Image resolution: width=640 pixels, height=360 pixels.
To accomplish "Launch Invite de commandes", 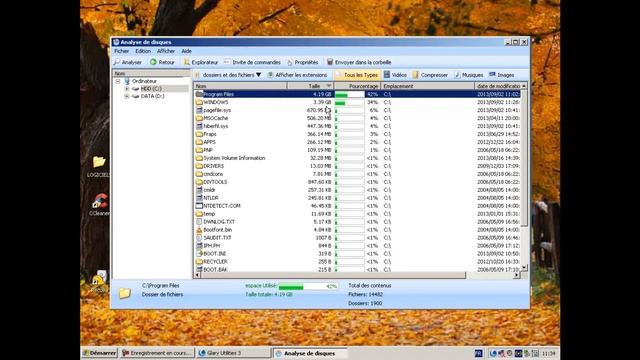I will (252, 62).
